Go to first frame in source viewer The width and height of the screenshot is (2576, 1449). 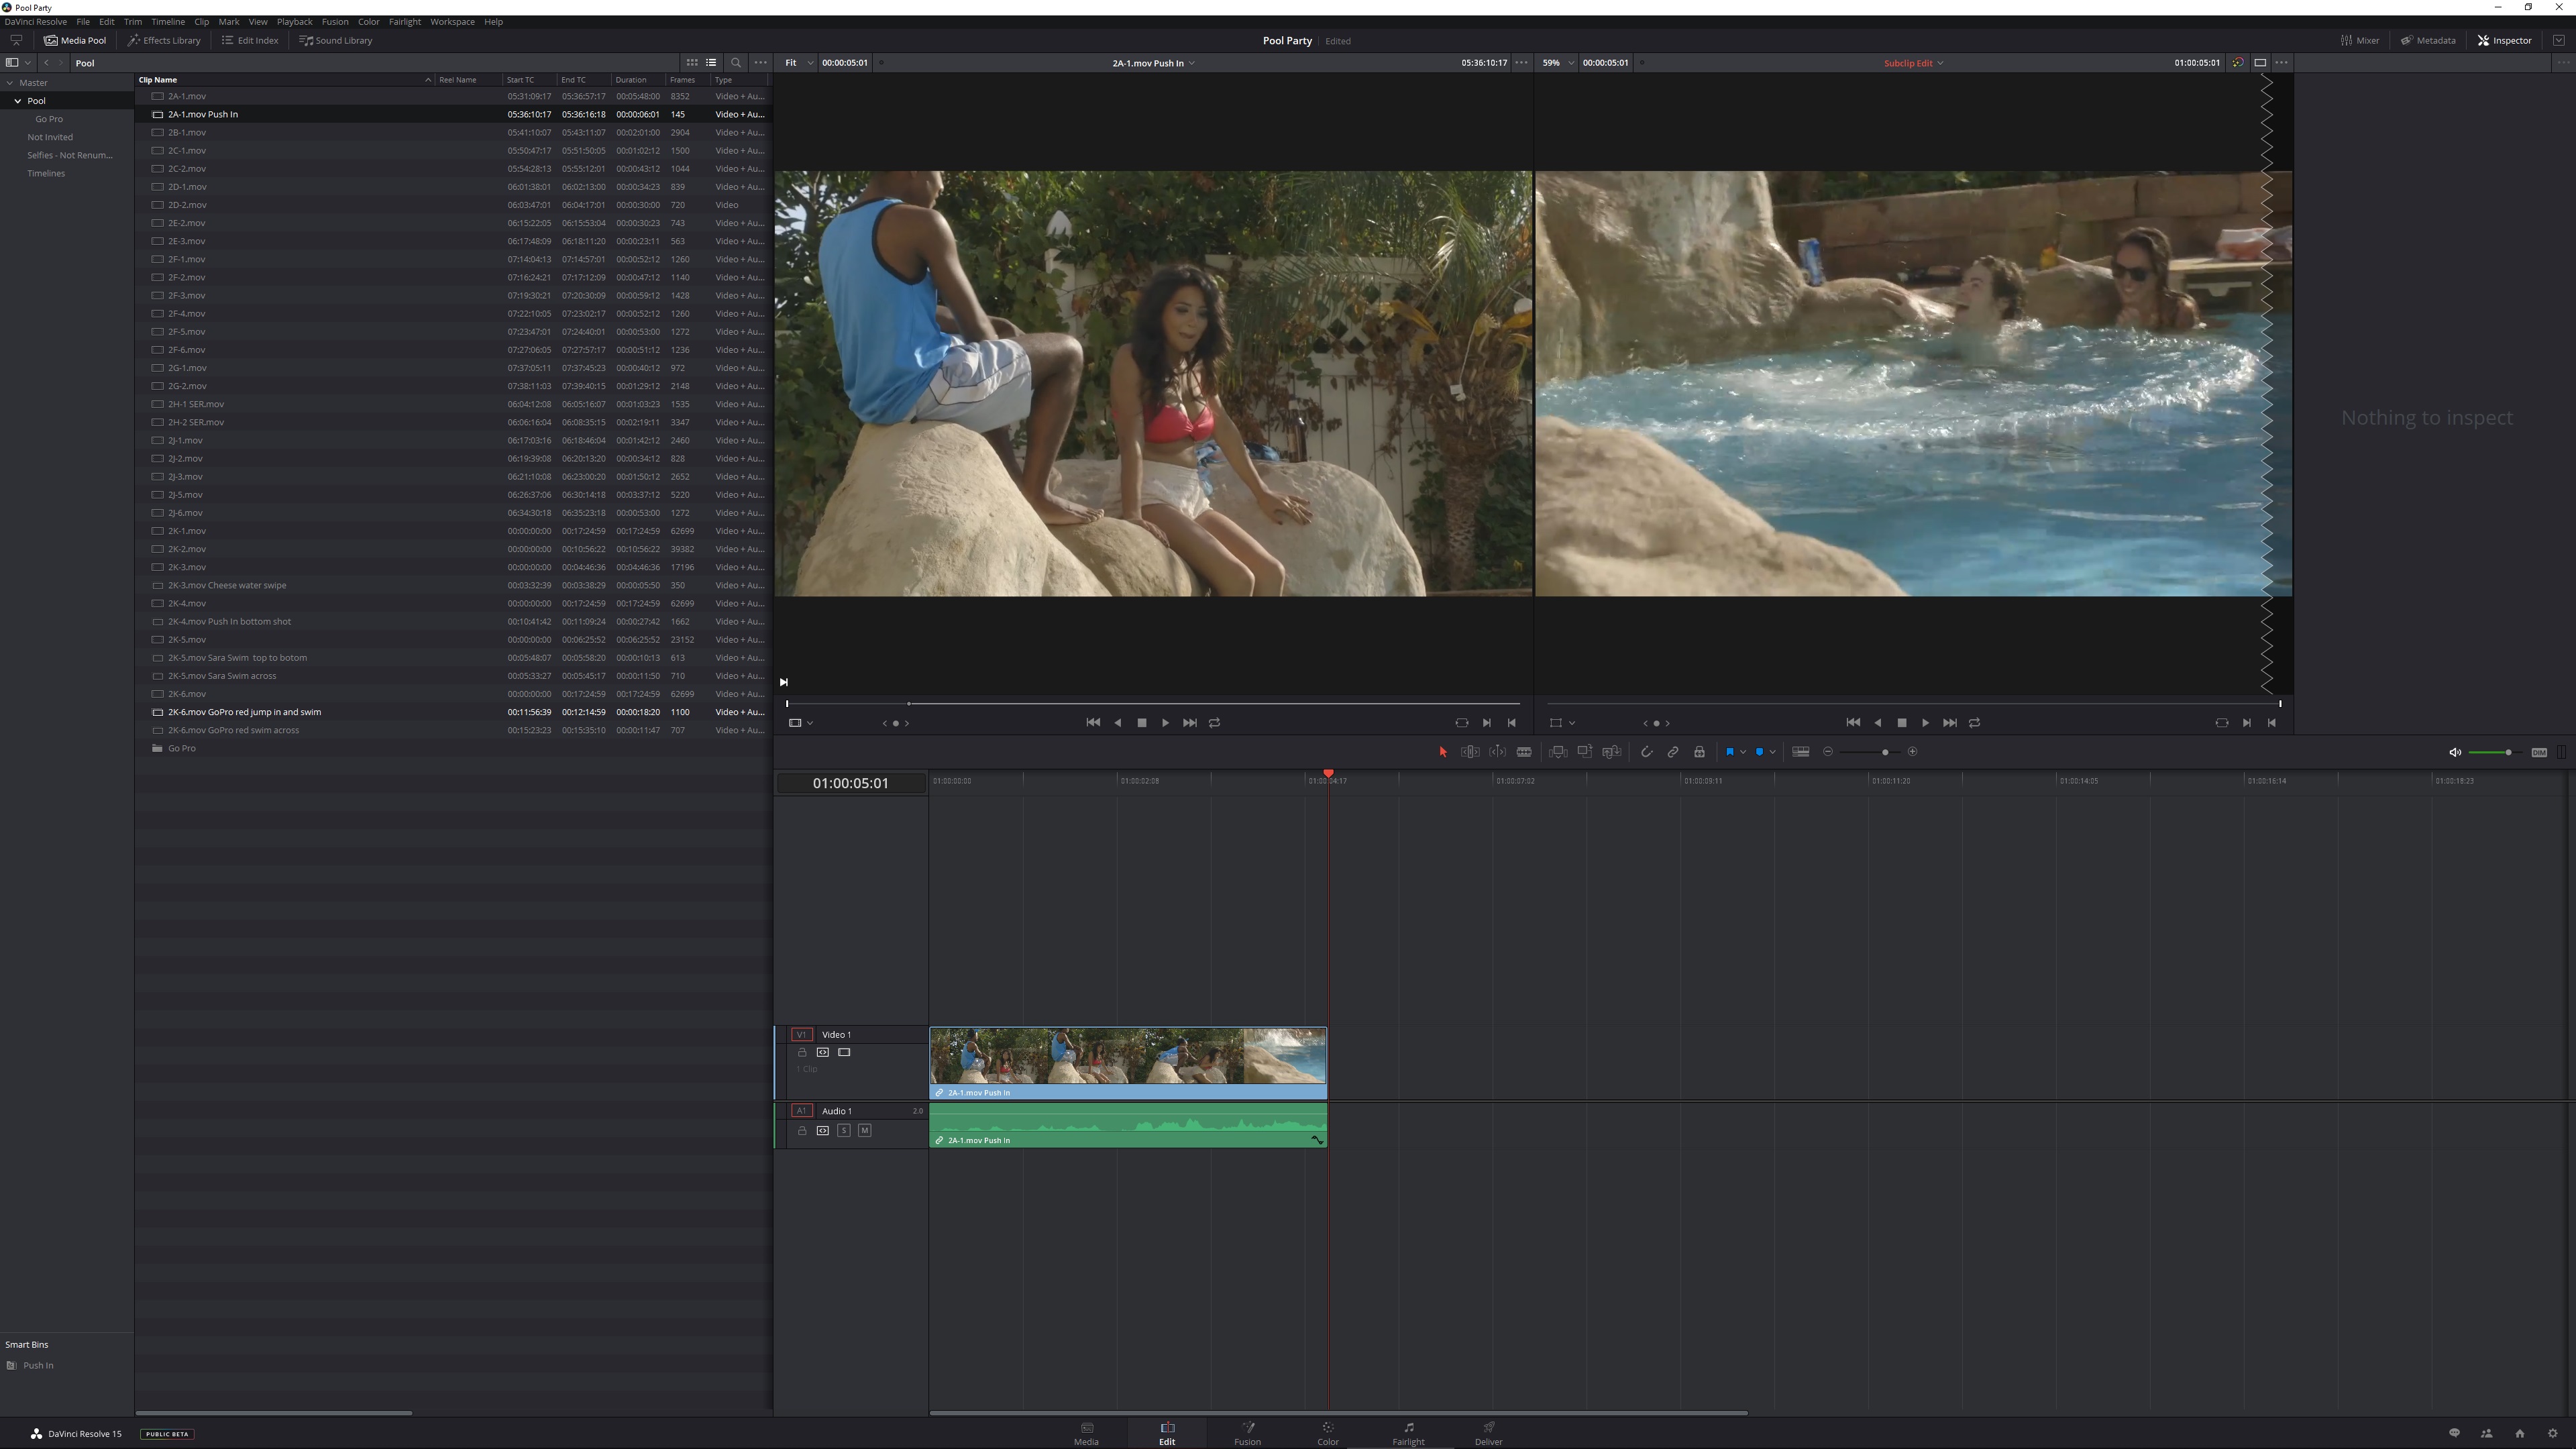point(1093,723)
